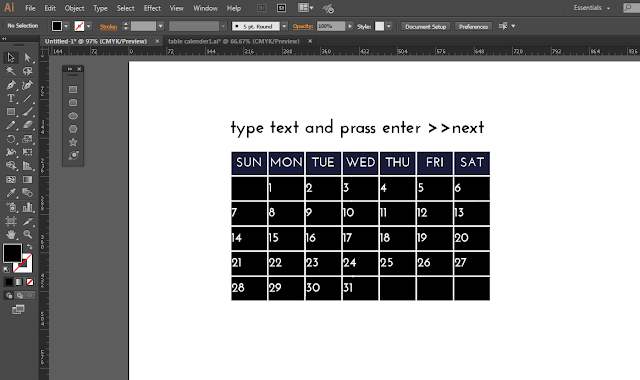Select the Scale tool
640x380 pixels.
point(27,139)
